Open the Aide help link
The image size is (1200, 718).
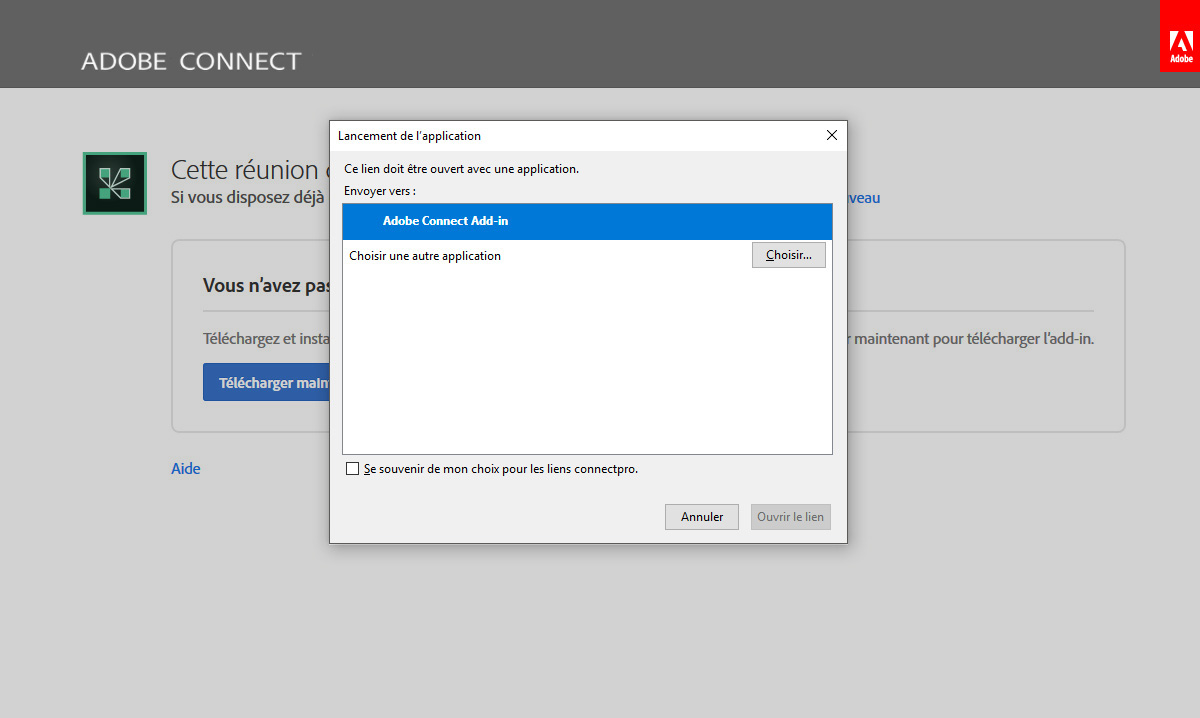coord(185,468)
